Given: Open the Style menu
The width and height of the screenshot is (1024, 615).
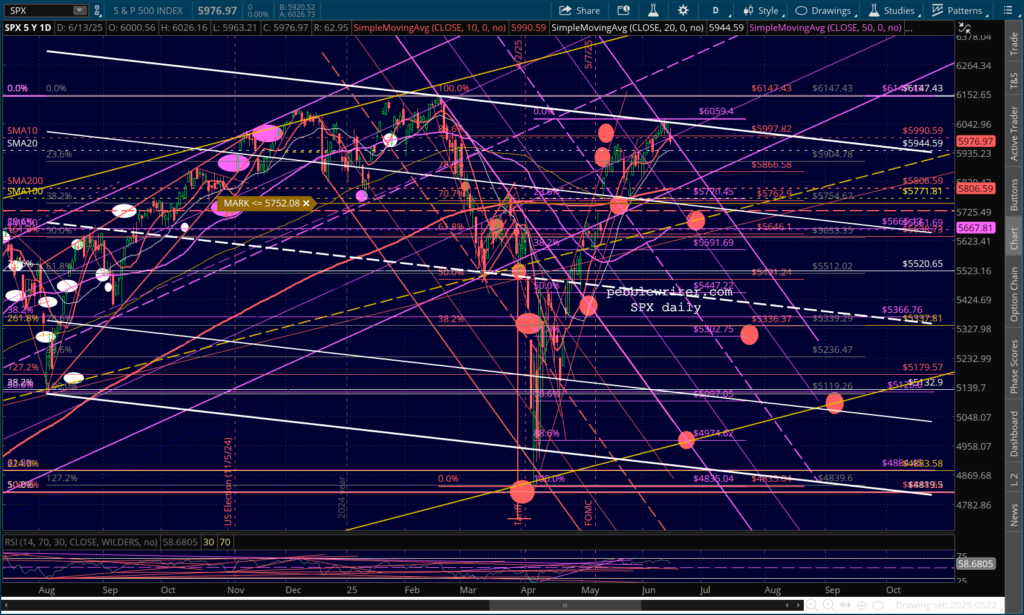Looking at the screenshot, I should pyautogui.click(x=760, y=10).
